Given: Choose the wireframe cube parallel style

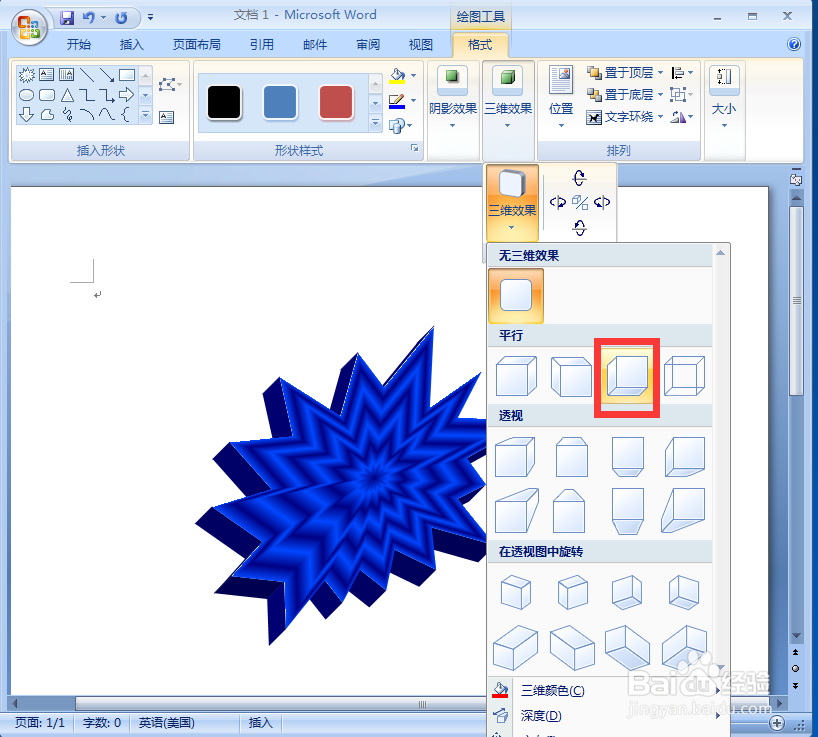Looking at the screenshot, I should [684, 376].
